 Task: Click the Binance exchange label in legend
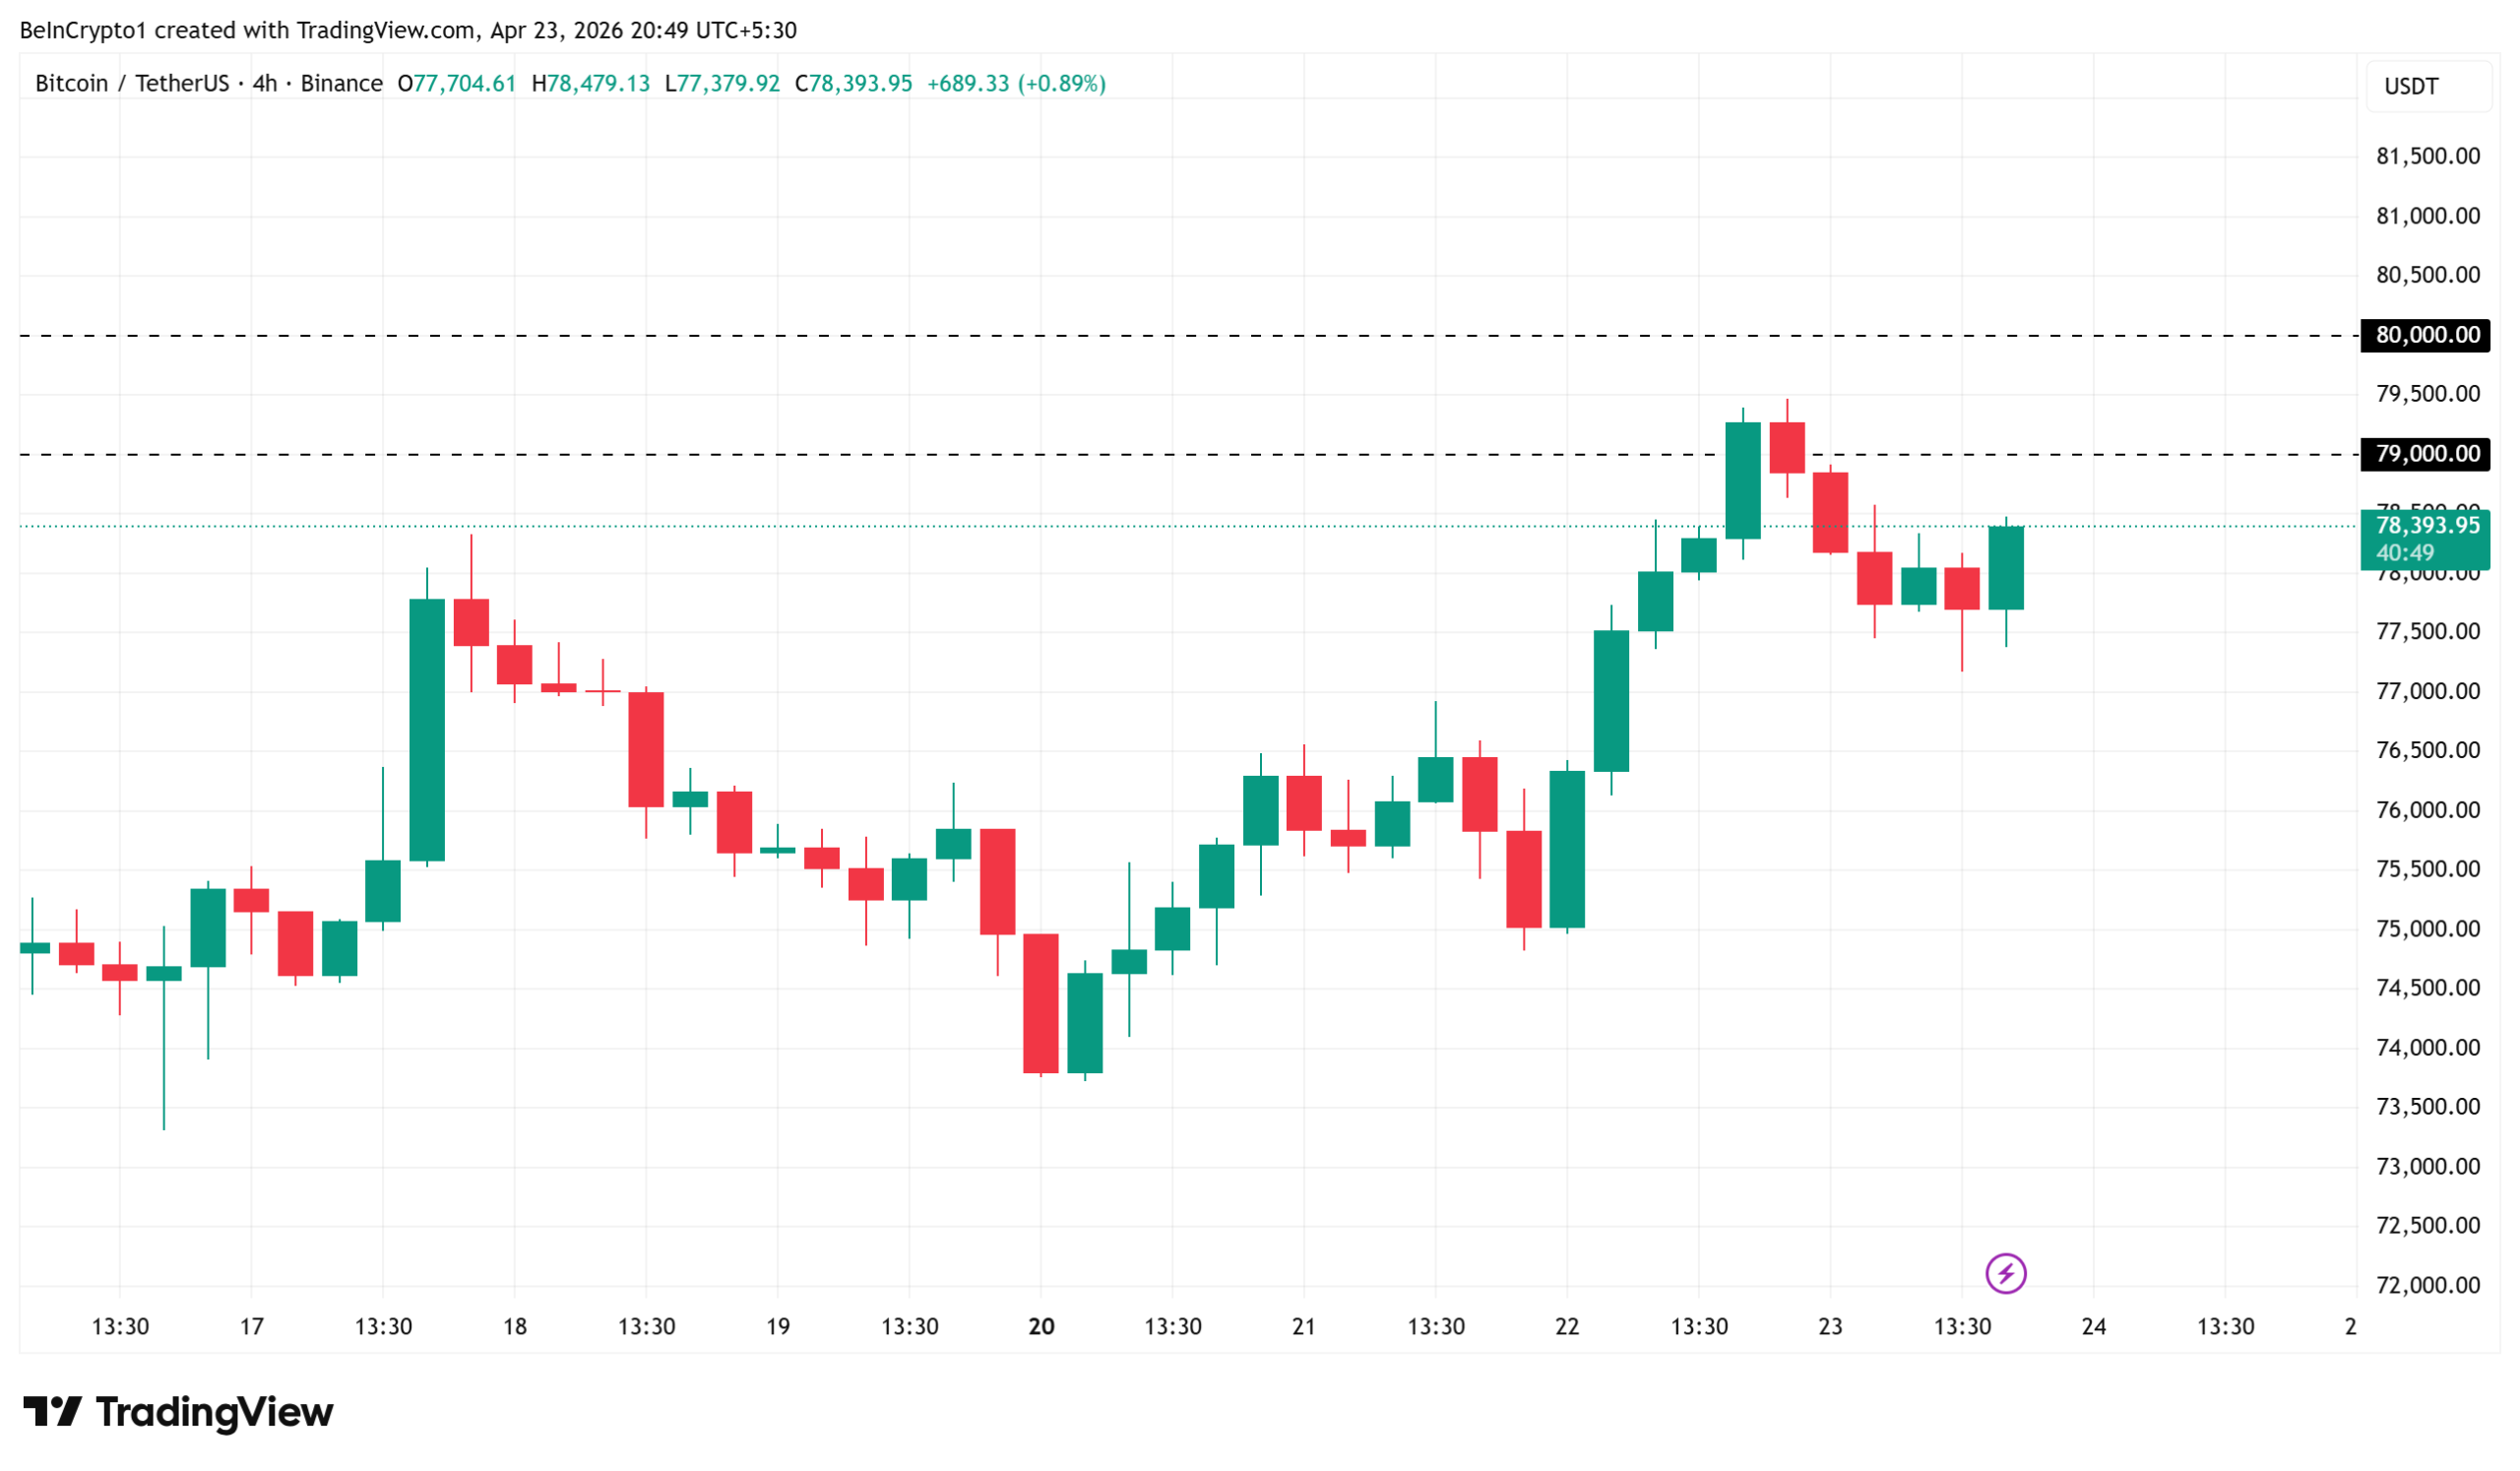(x=341, y=83)
